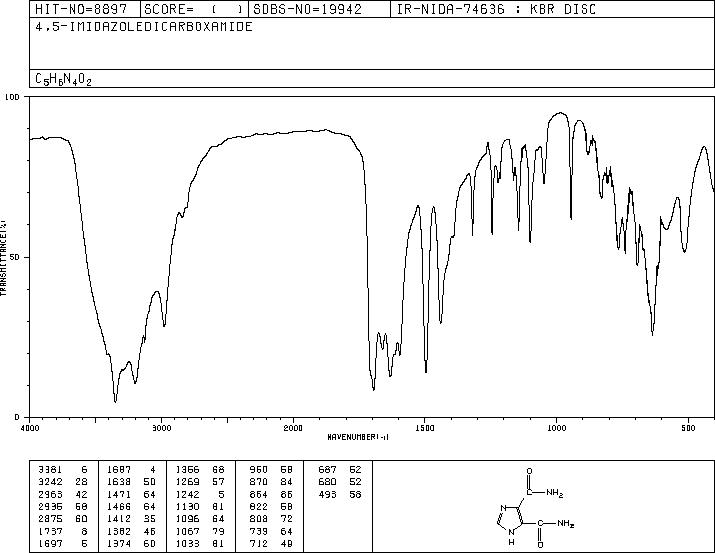Click the 960 peak table entry
This screenshot has width=715, height=553.
tap(270, 470)
